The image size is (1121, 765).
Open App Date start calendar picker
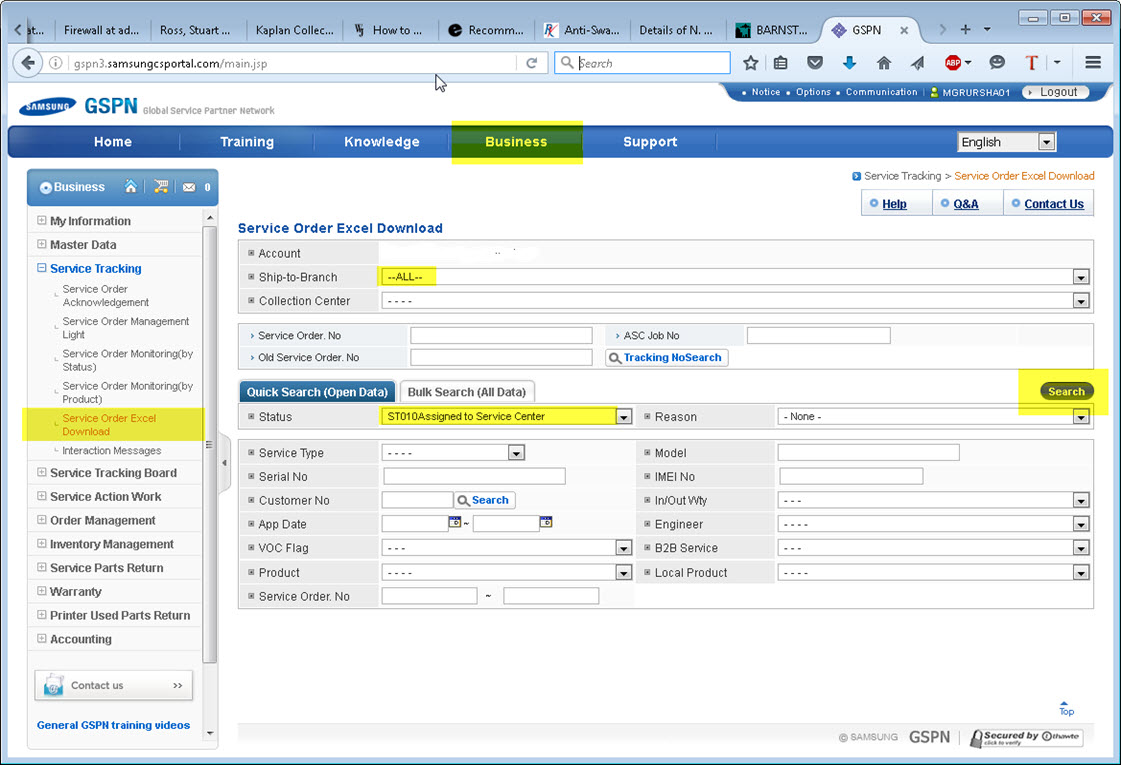pyautogui.click(x=456, y=523)
